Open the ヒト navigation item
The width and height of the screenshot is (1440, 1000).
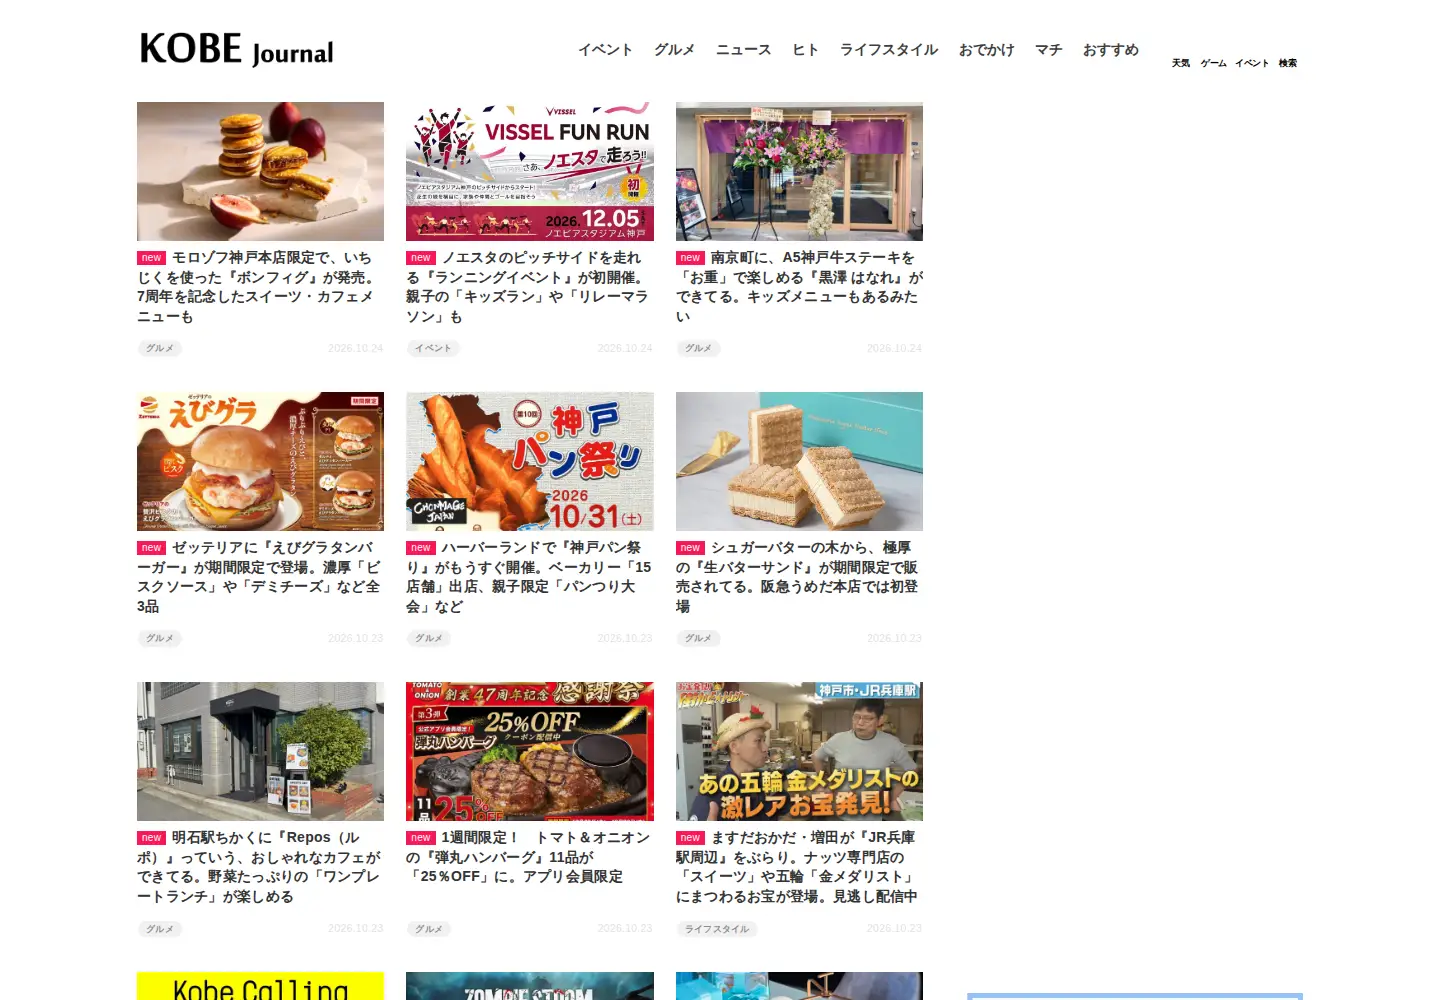(x=805, y=50)
